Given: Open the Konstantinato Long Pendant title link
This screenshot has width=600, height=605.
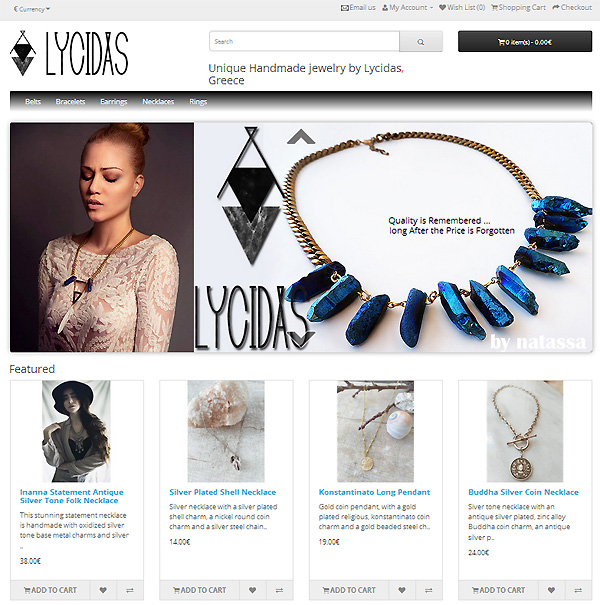Looking at the screenshot, I should point(374,492).
